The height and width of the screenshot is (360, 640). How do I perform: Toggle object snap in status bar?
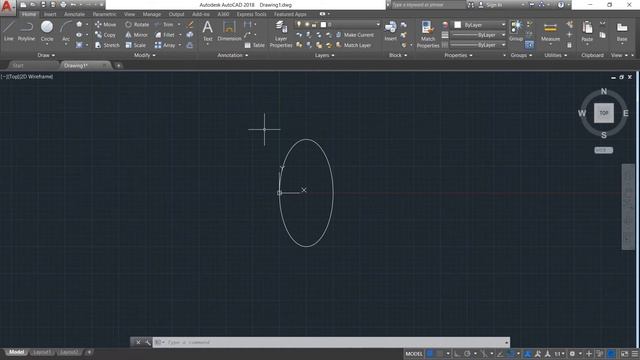click(x=511, y=353)
